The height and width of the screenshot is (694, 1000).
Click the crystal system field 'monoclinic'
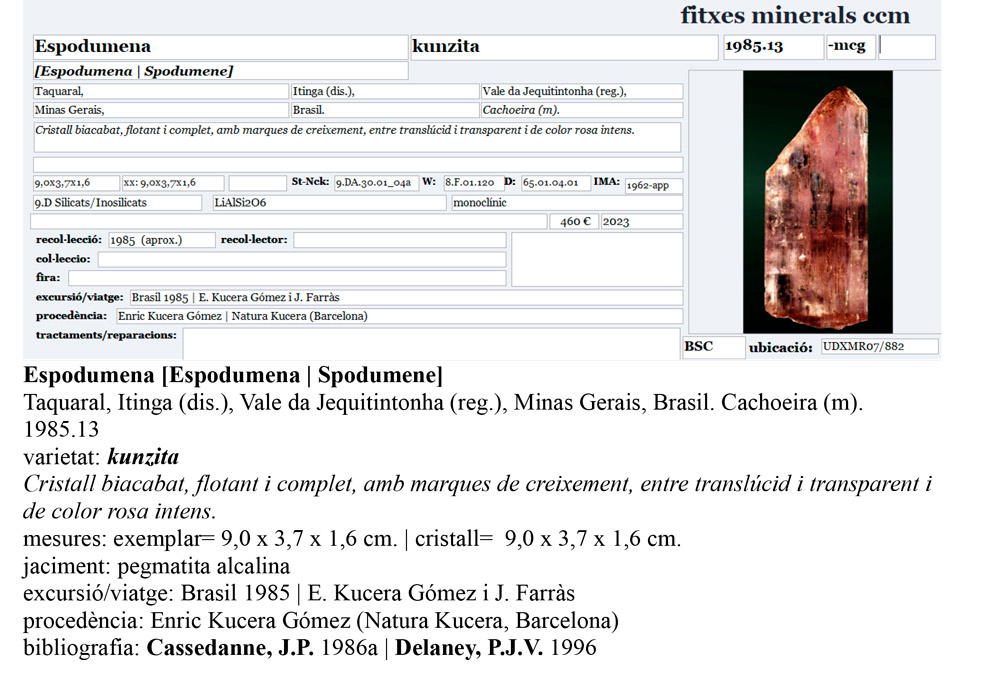tap(567, 203)
